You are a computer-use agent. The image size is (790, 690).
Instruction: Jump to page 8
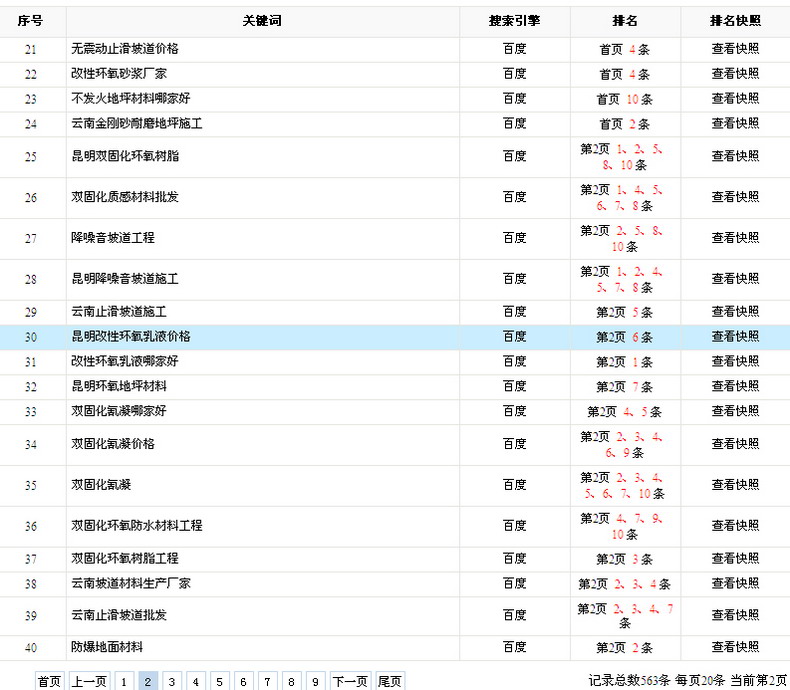pos(291,681)
